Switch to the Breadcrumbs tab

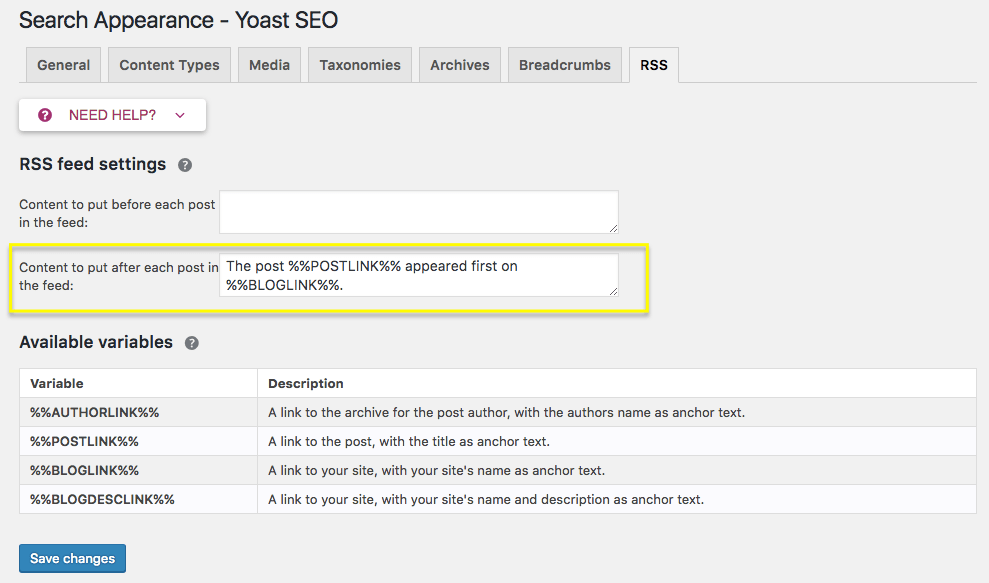565,65
